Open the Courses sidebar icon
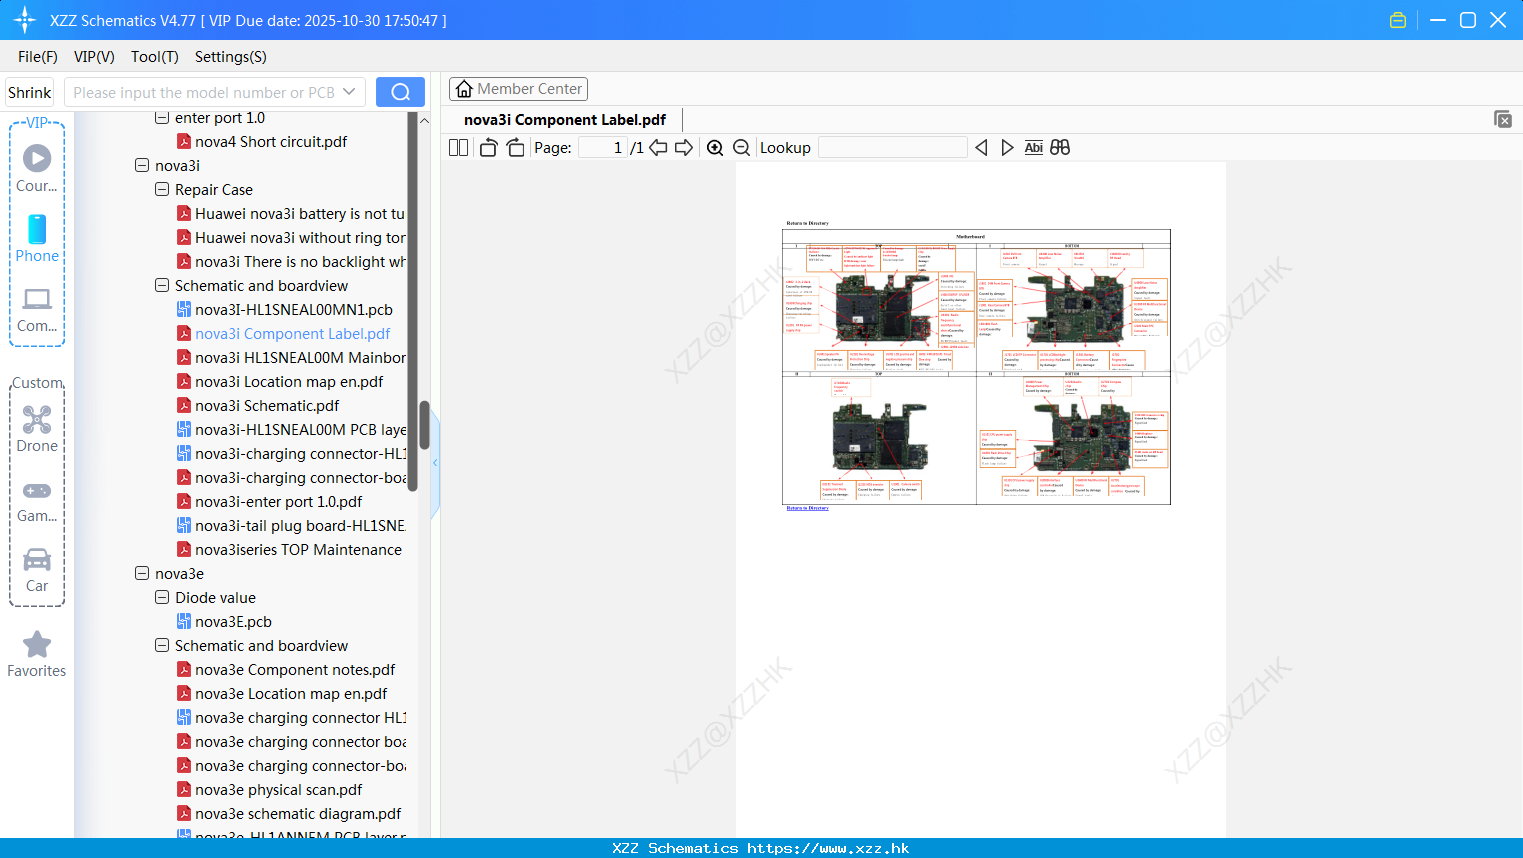This screenshot has width=1523, height=858. click(37, 168)
